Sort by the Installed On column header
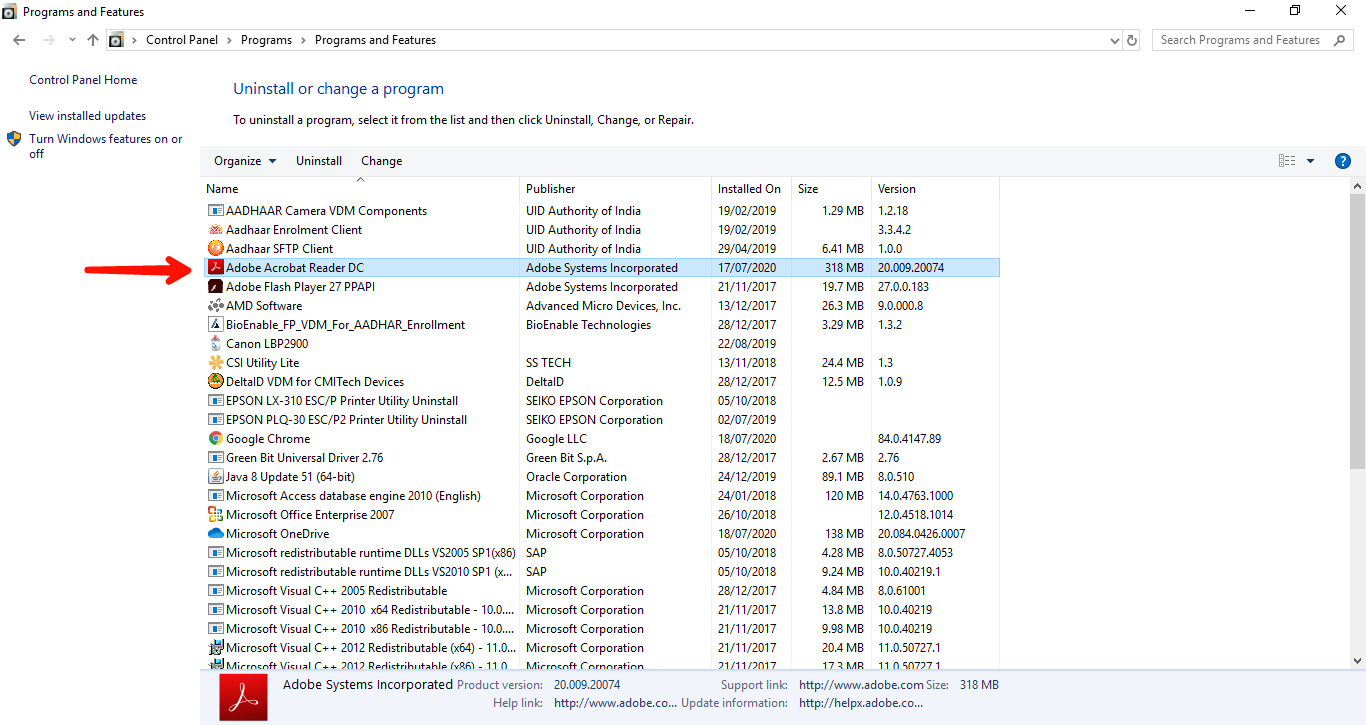 [x=750, y=189]
